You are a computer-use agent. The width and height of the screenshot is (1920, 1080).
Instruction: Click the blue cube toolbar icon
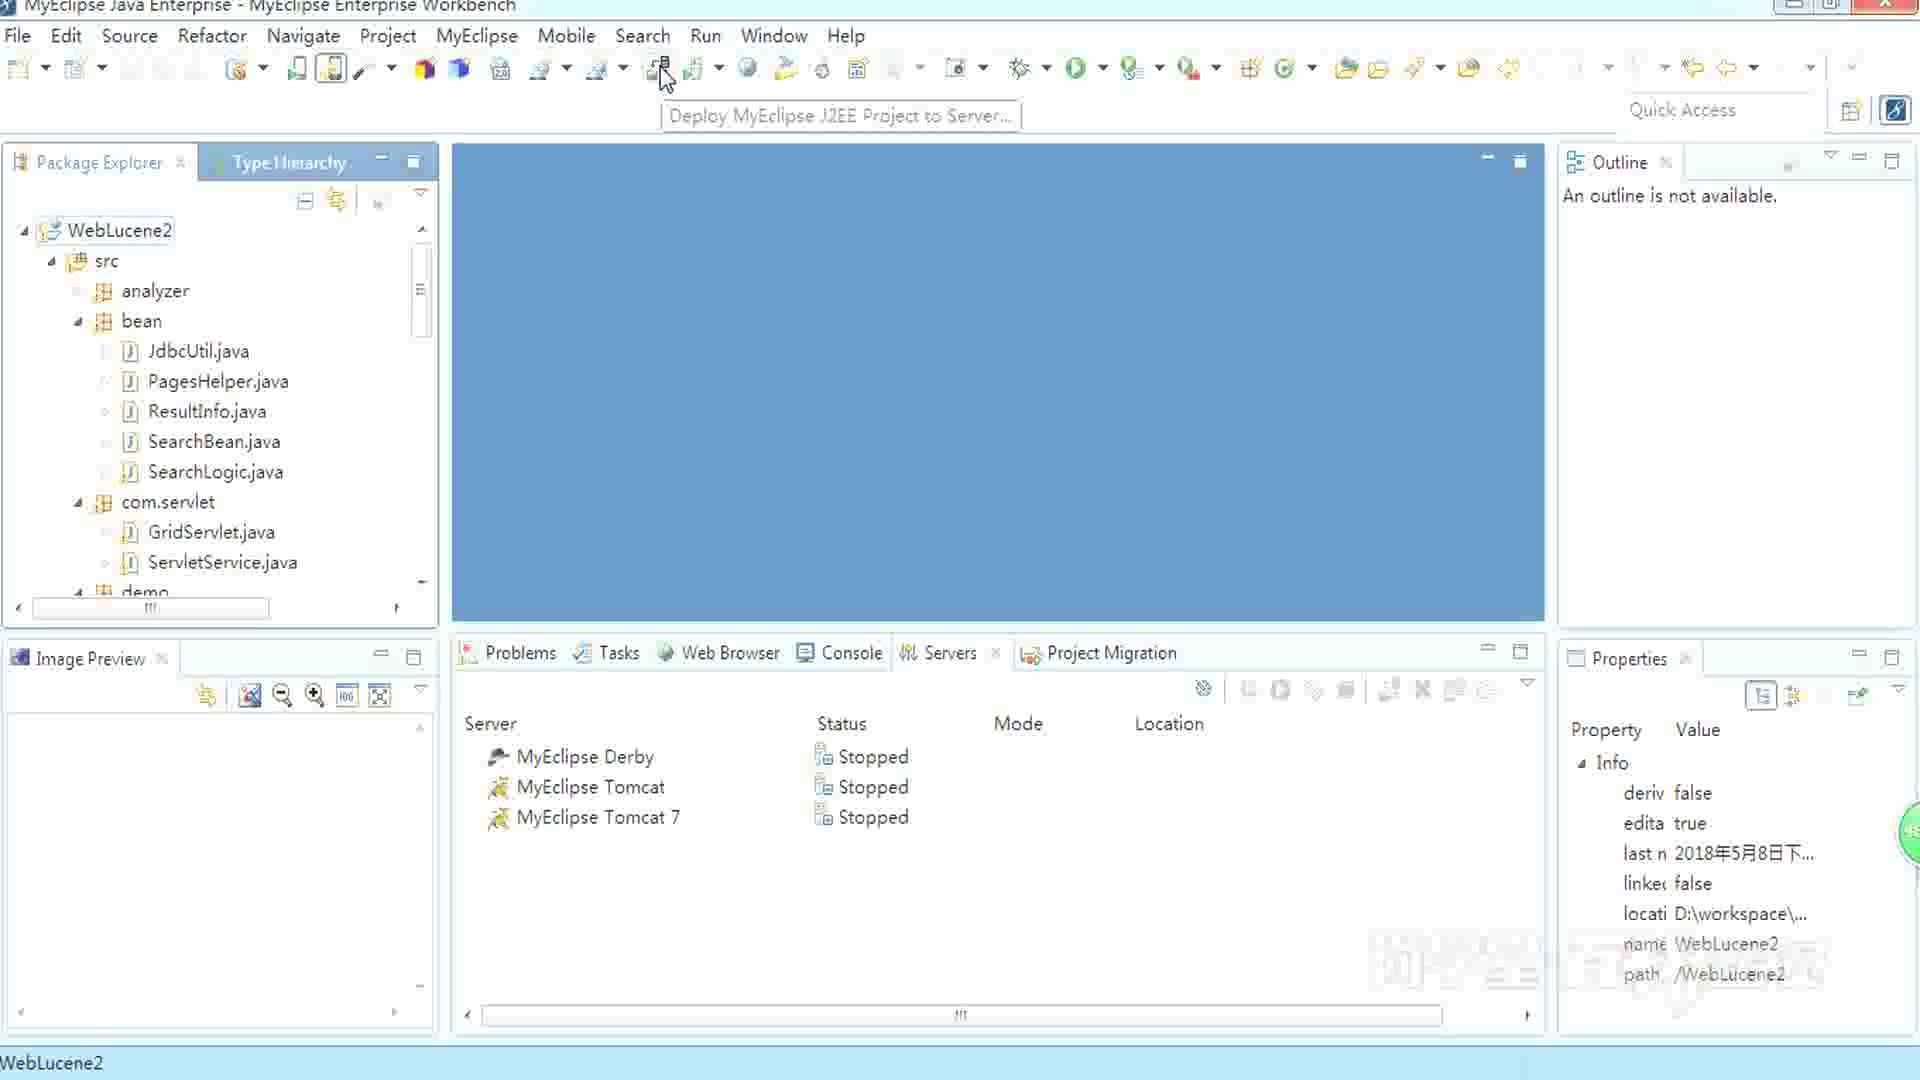coord(459,68)
